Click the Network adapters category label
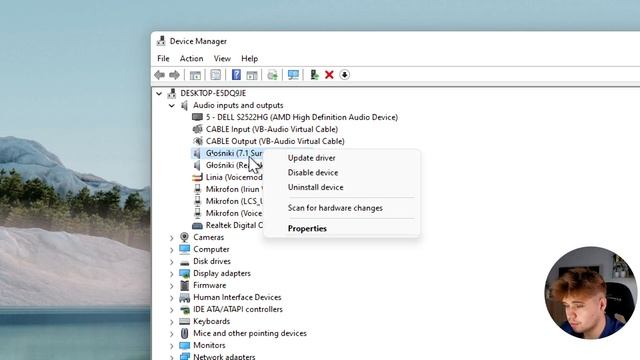Viewport: 640px width, 360px height. tap(224, 357)
